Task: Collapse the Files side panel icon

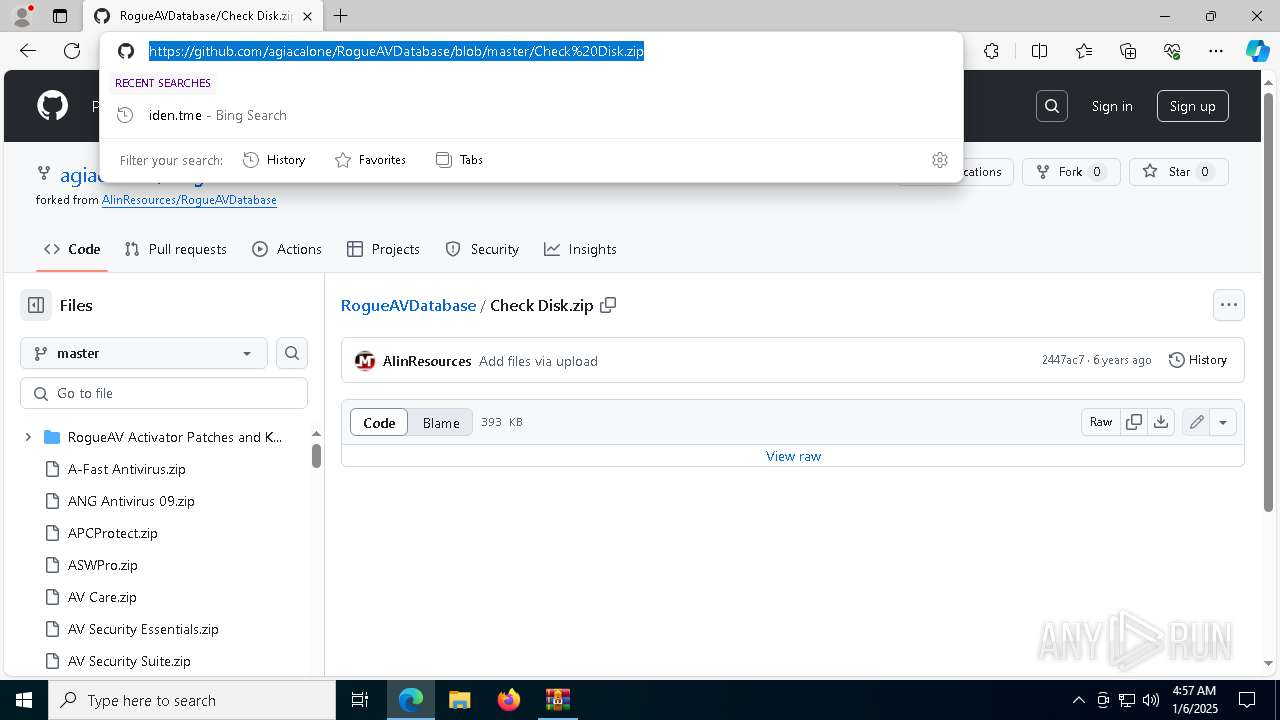Action: (x=36, y=306)
